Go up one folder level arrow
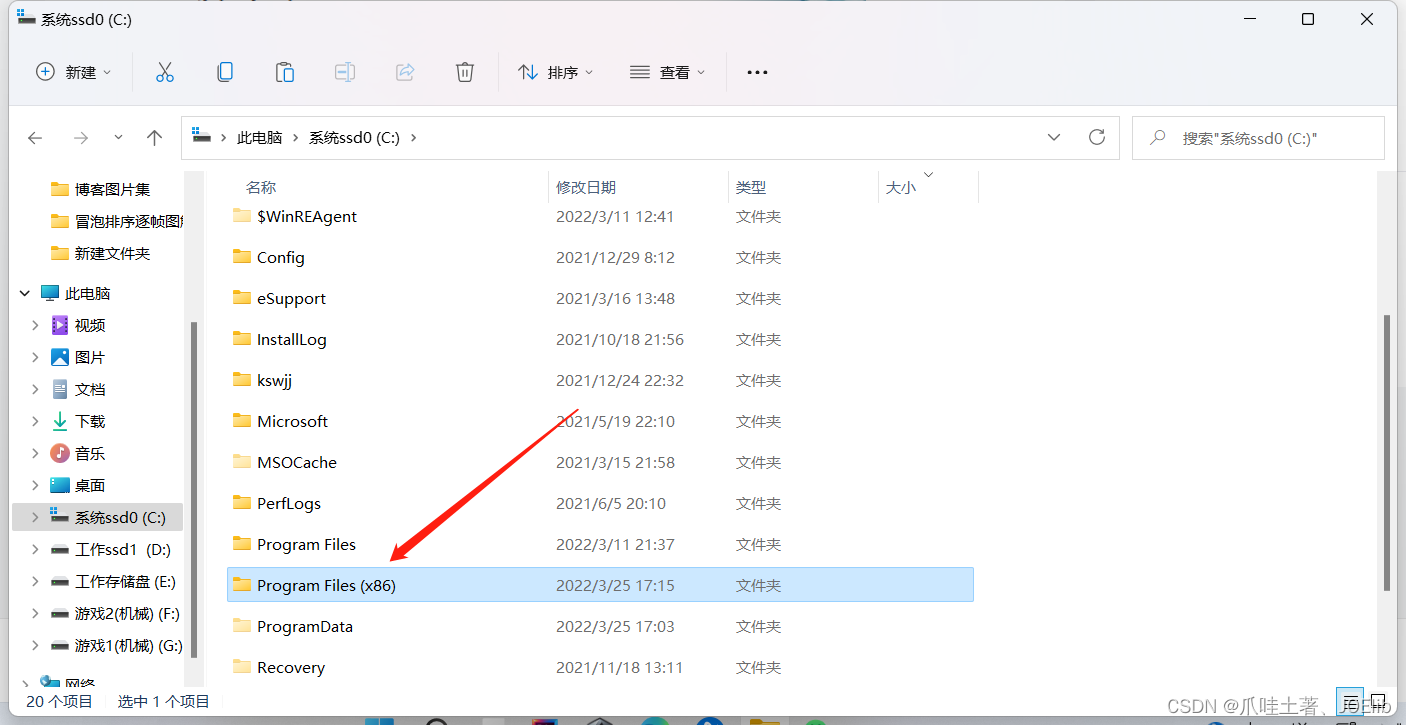 pos(154,138)
